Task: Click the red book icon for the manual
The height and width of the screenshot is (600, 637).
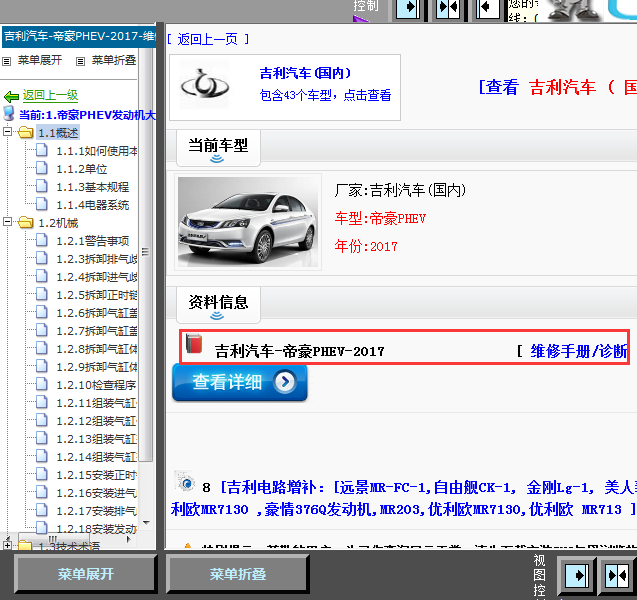Action: click(194, 343)
